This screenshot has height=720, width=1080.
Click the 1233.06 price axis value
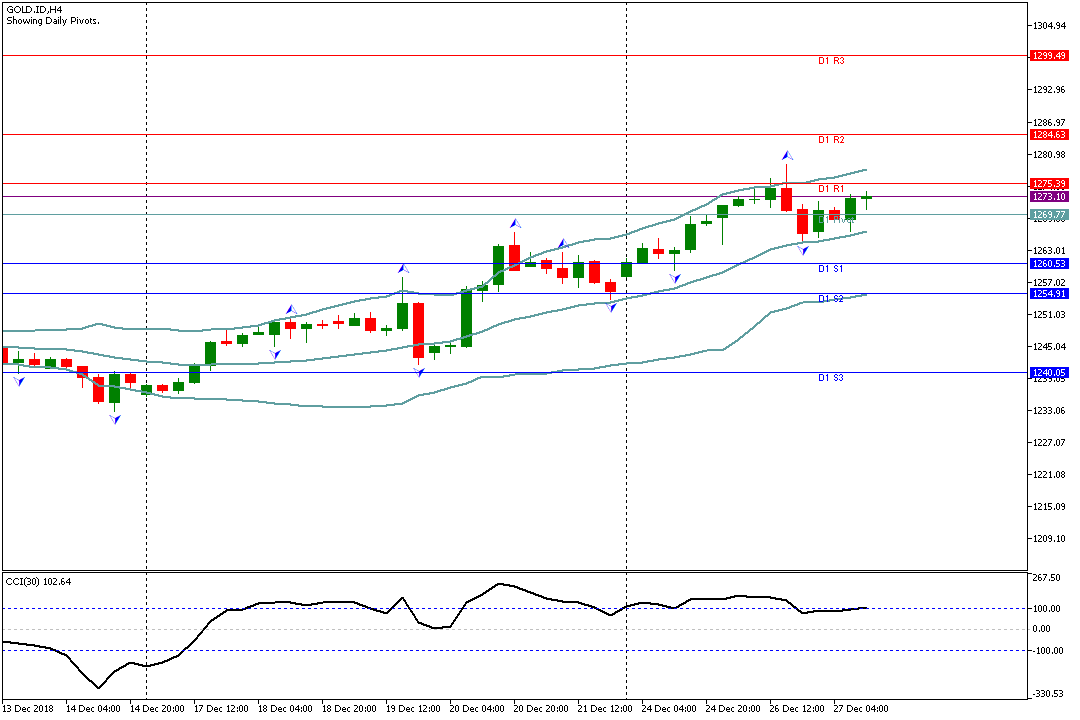pyautogui.click(x=1050, y=411)
